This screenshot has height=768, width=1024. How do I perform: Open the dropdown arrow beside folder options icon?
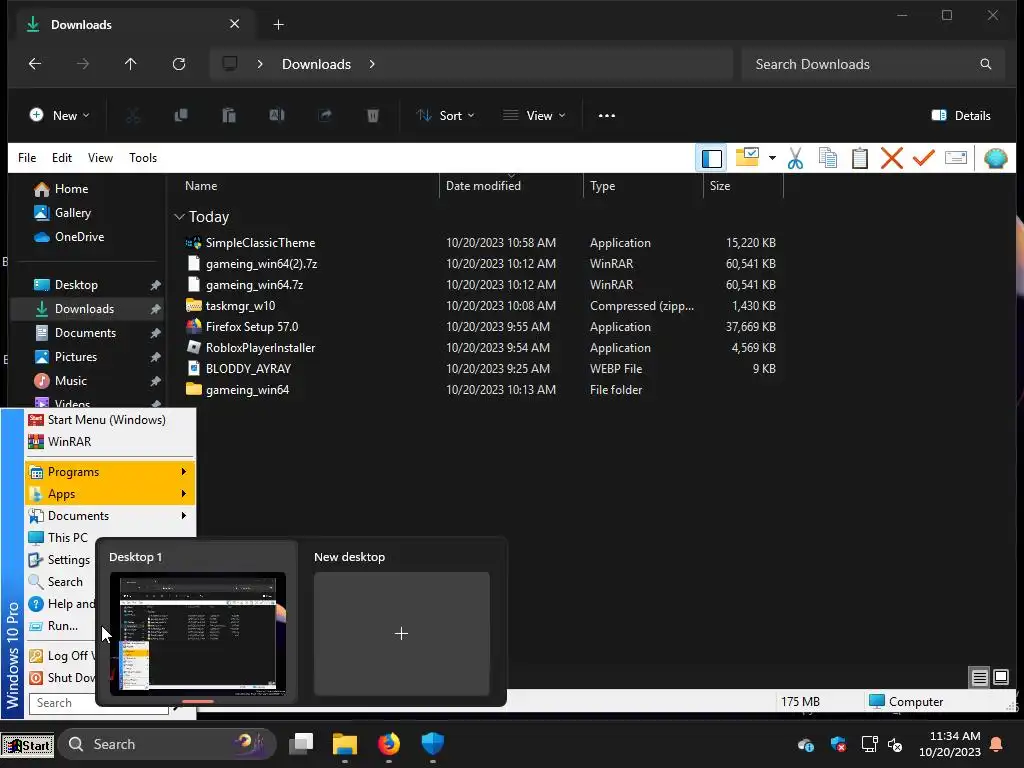point(772,158)
